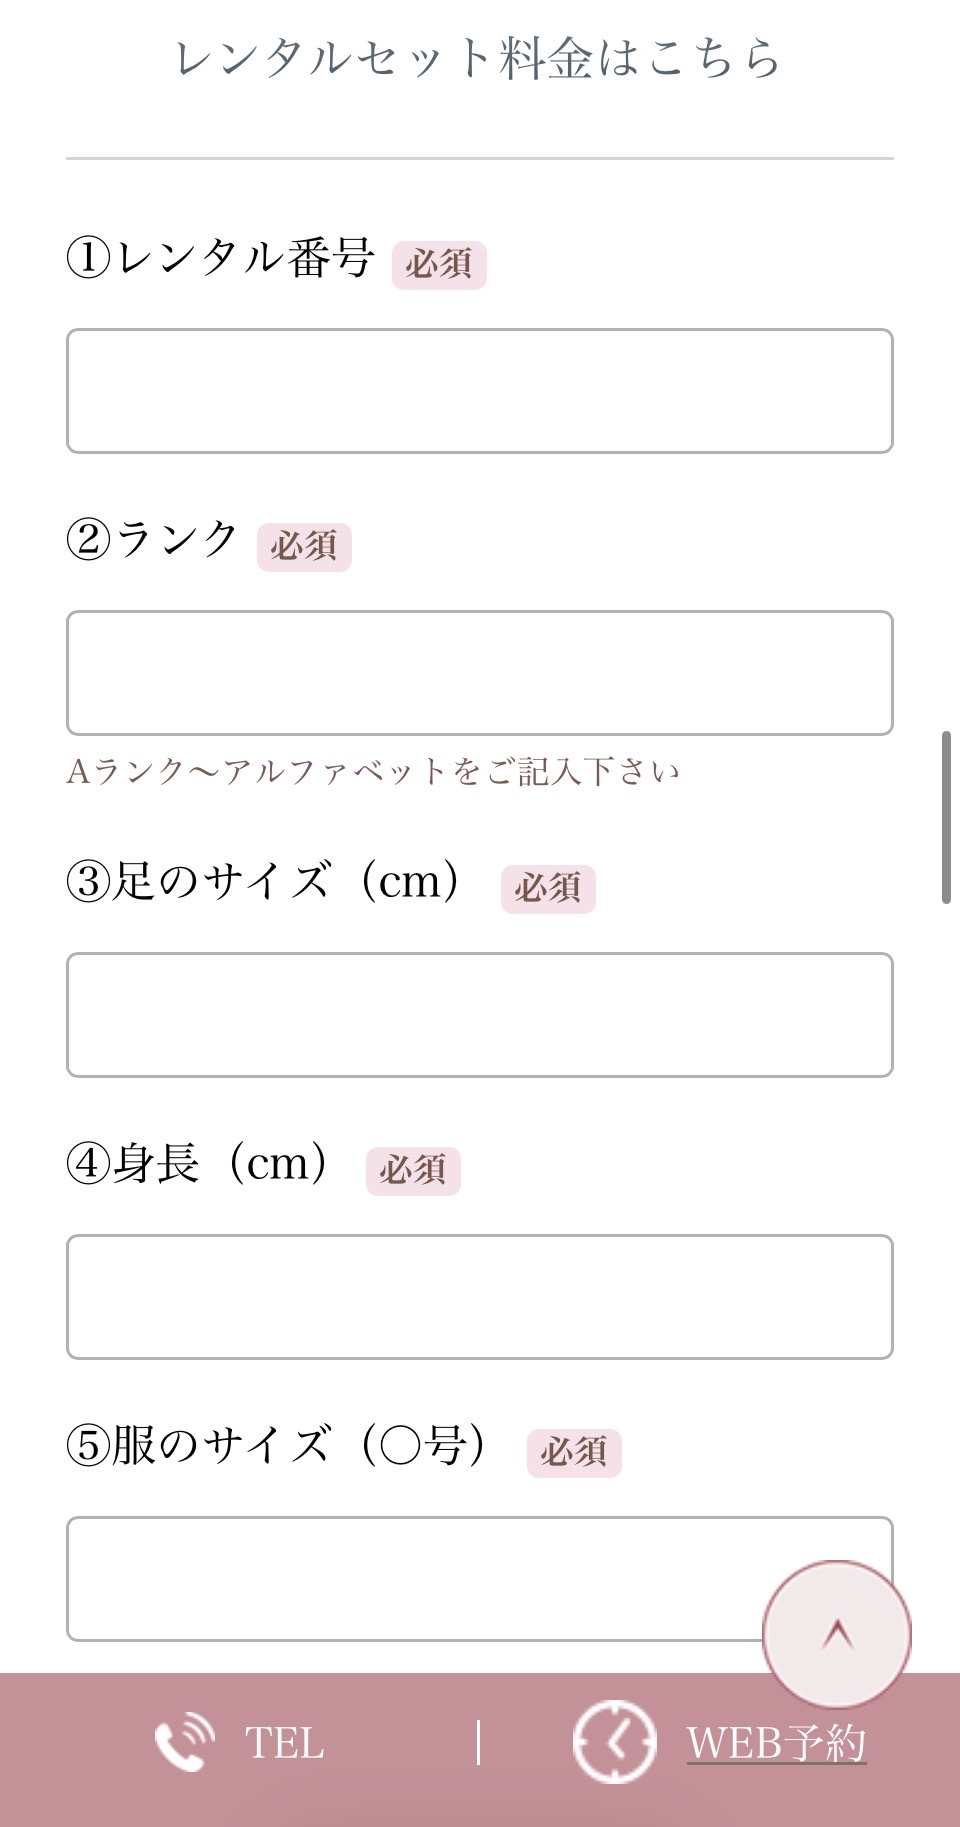The width and height of the screenshot is (960, 1827).
Task: Click the ①レンタル番号 field label
Action: (x=221, y=259)
